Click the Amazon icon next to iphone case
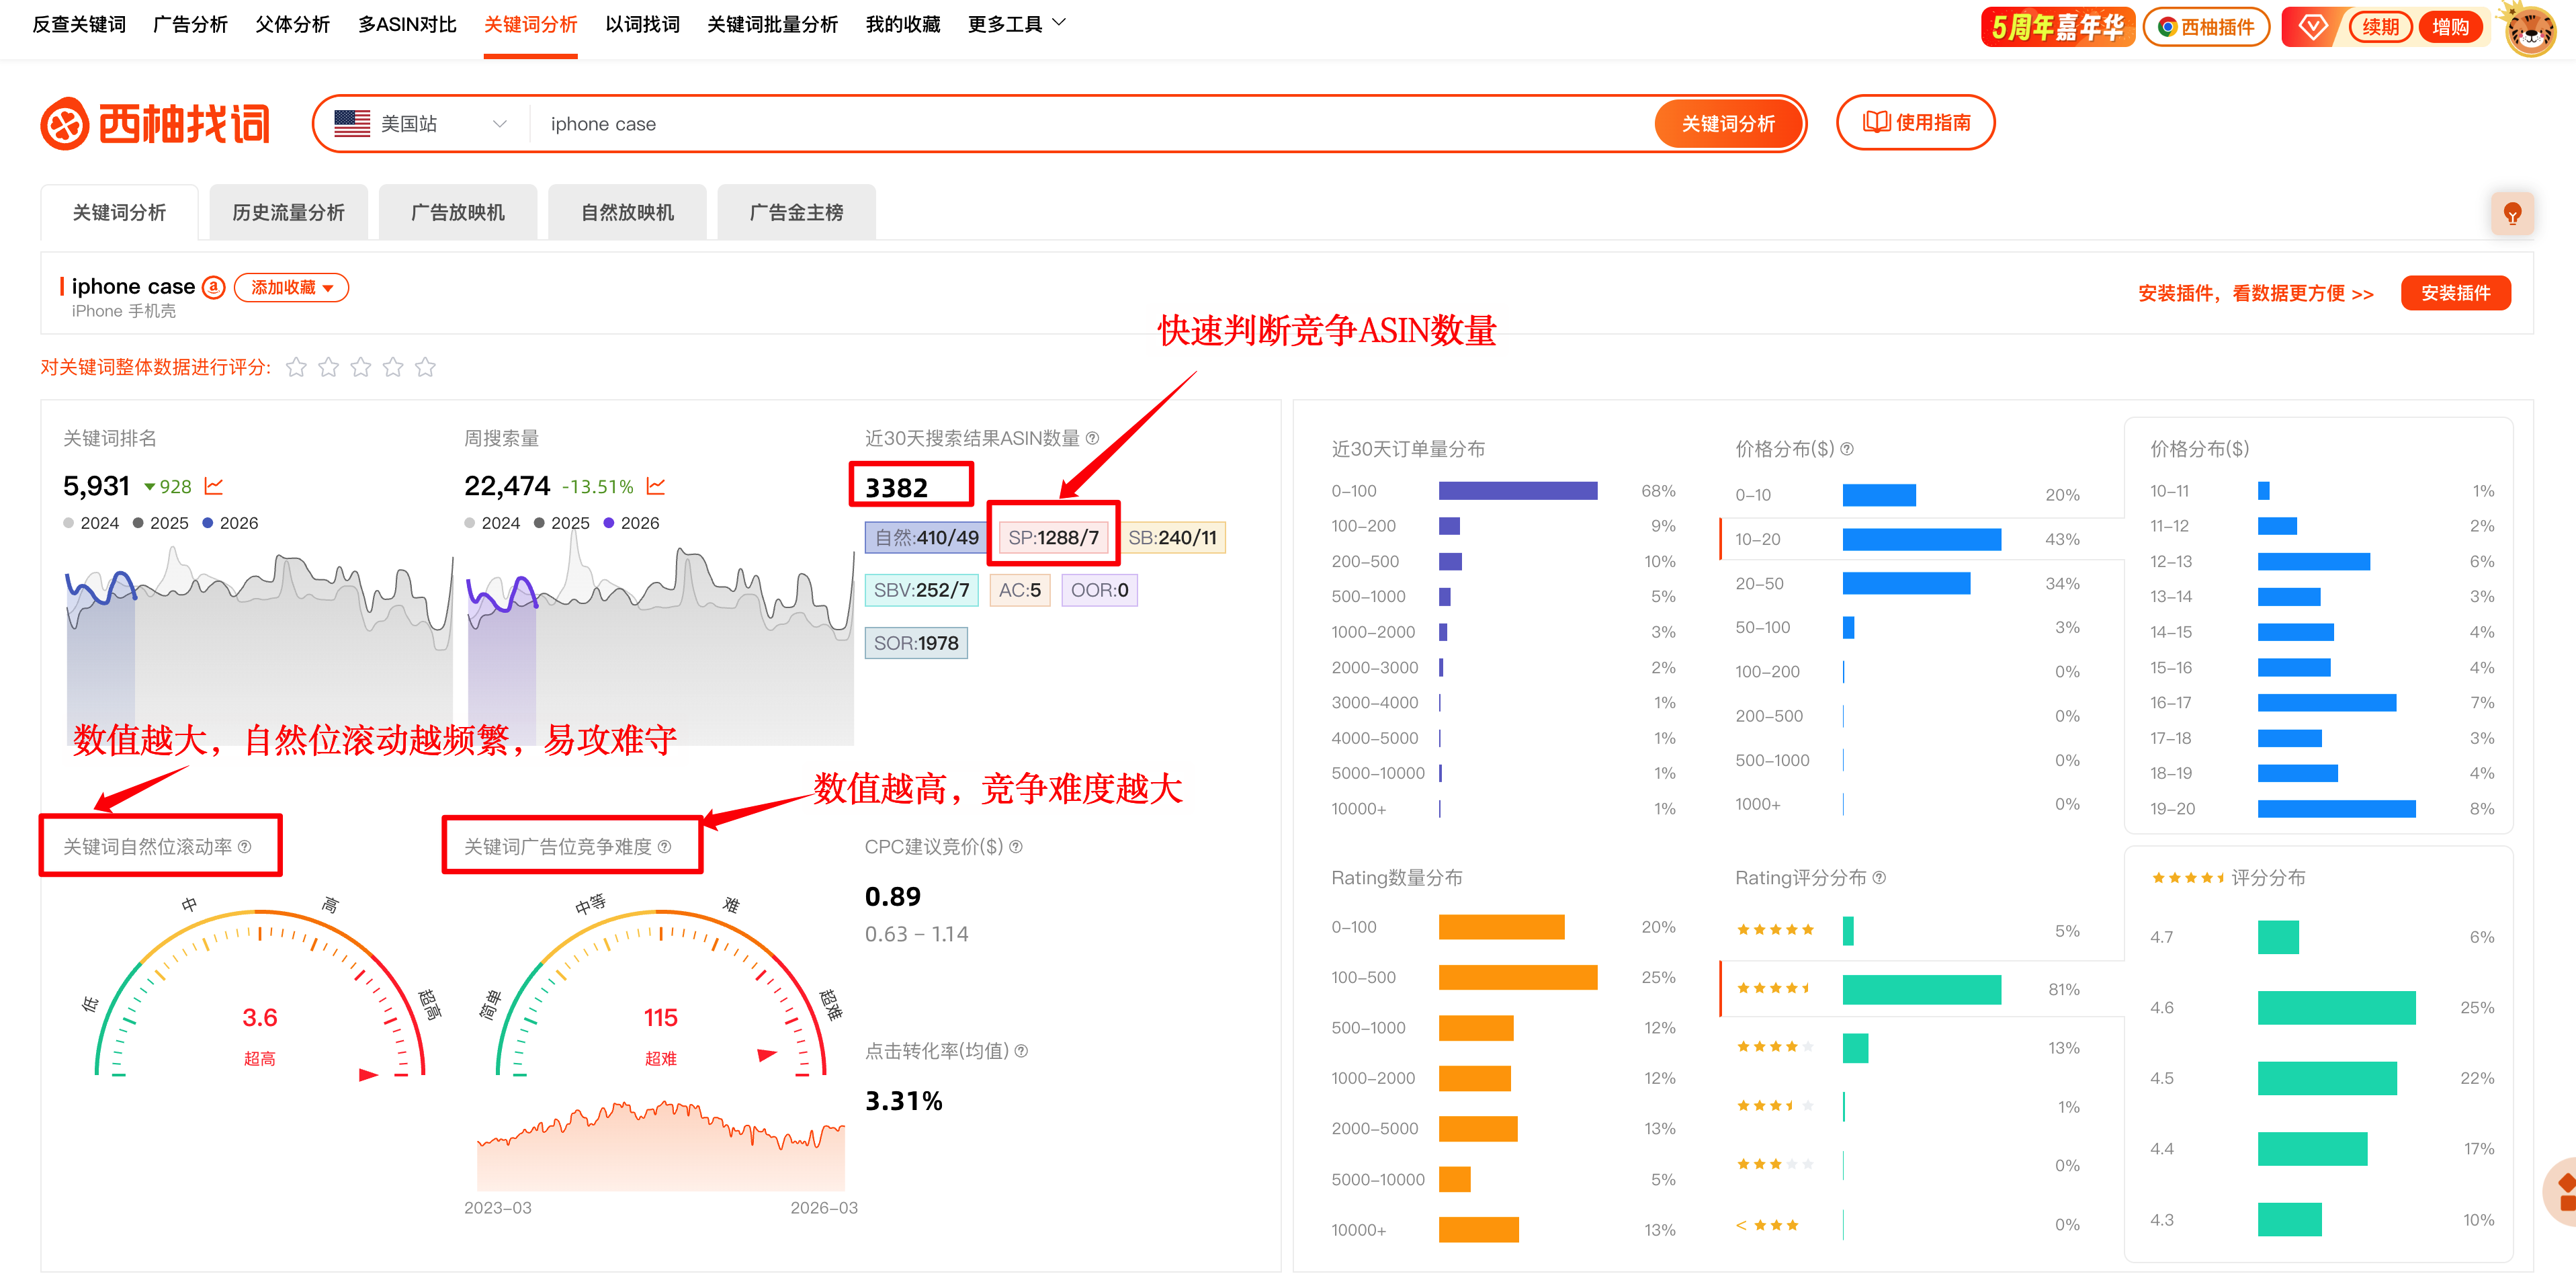 213,287
